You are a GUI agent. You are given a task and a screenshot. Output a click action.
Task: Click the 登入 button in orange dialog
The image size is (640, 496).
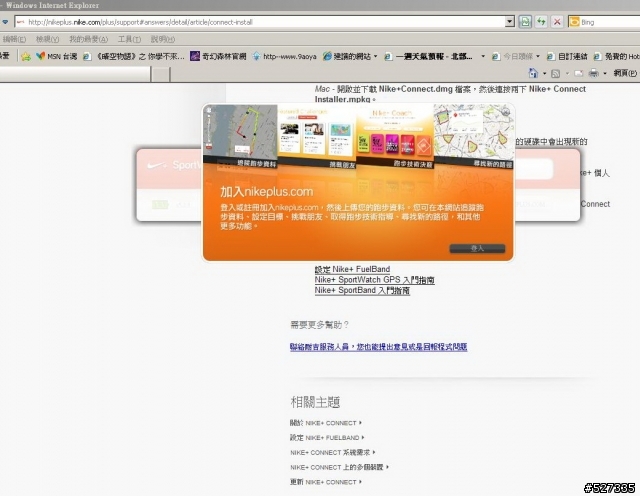pos(477,248)
